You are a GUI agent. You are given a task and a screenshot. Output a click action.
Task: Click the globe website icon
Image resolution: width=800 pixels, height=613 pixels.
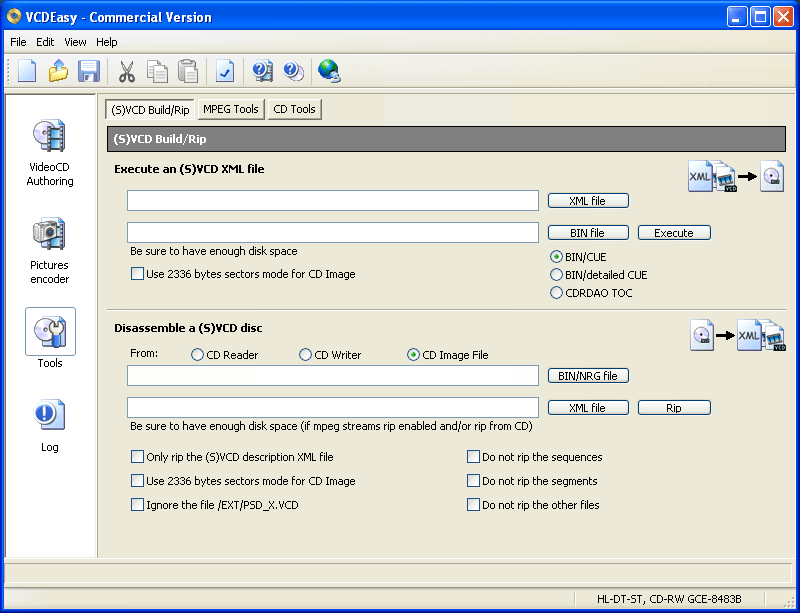(329, 70)
